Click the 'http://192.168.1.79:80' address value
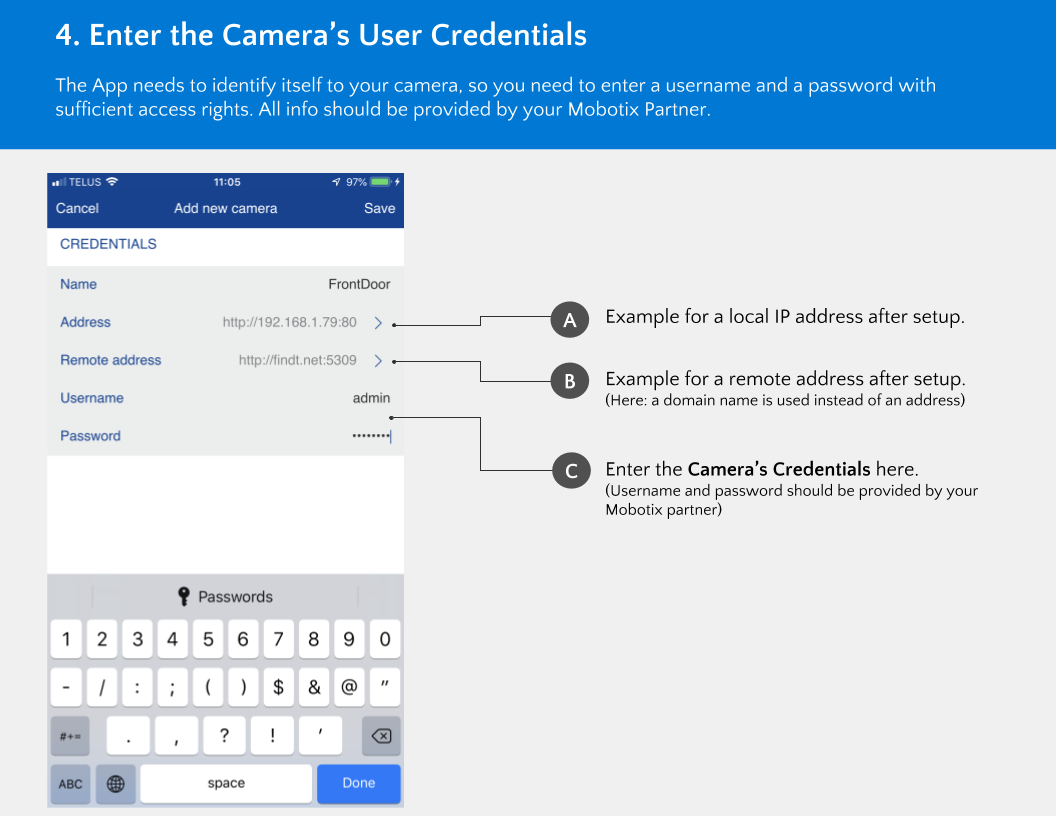This screenshot has height=816, width=1056. tap(290, 322)
